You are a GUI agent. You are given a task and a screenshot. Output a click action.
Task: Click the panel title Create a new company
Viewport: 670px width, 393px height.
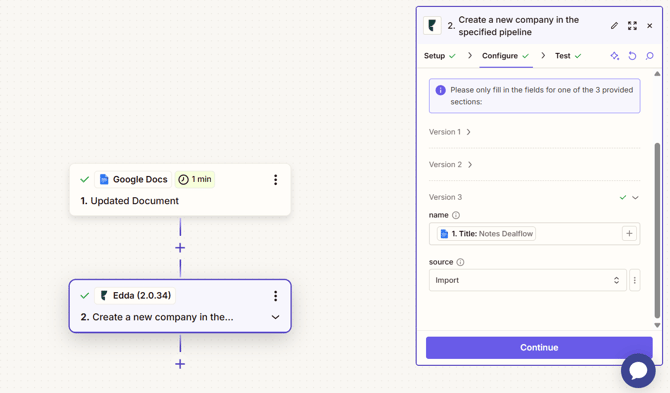pos(518,26)
